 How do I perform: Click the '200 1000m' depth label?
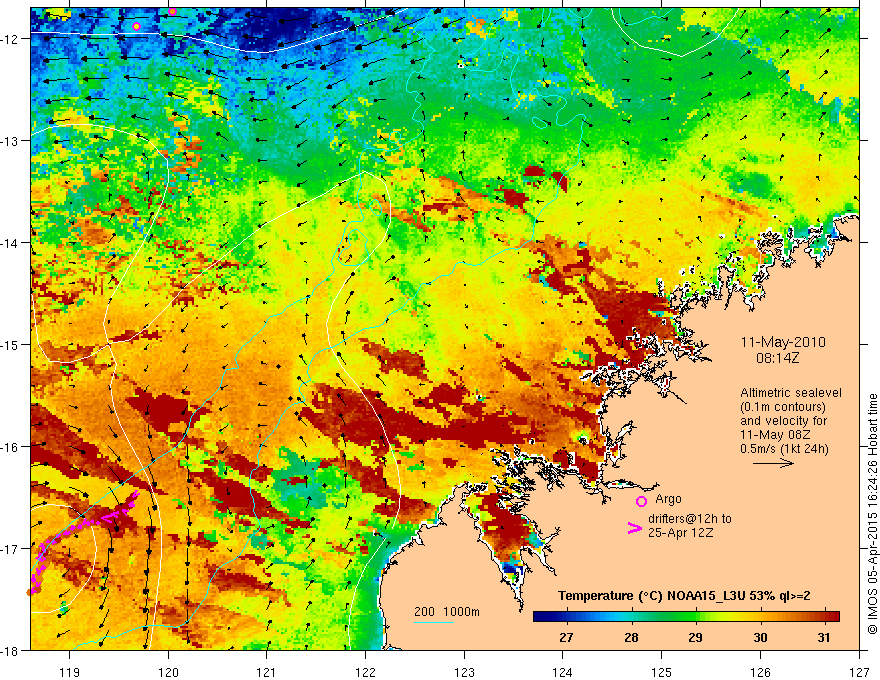point(447,612)
